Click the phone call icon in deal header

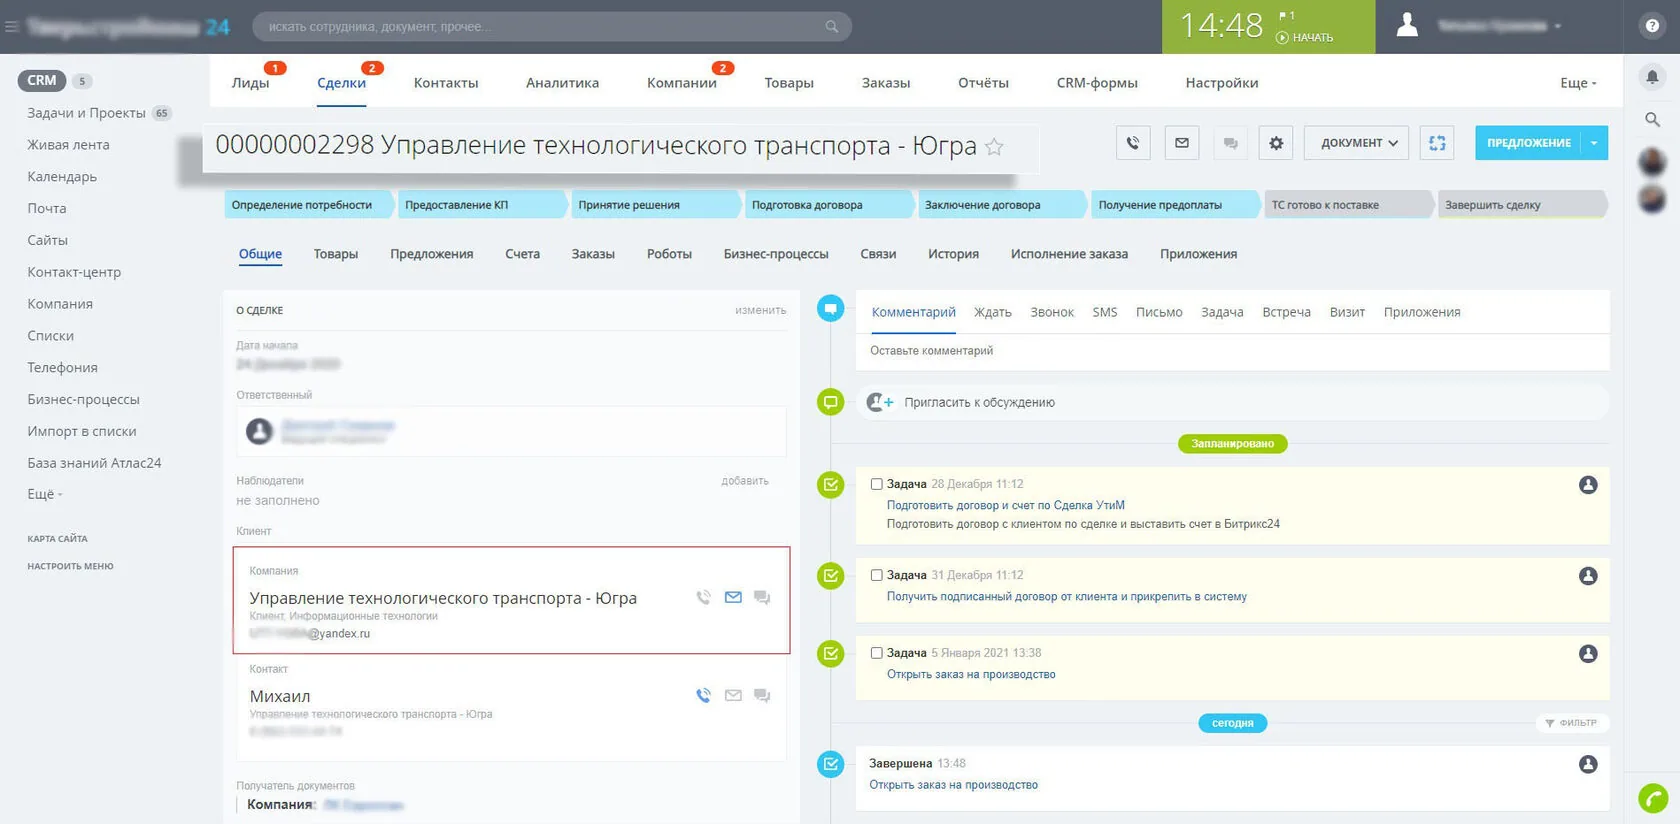click(1133, 143)
